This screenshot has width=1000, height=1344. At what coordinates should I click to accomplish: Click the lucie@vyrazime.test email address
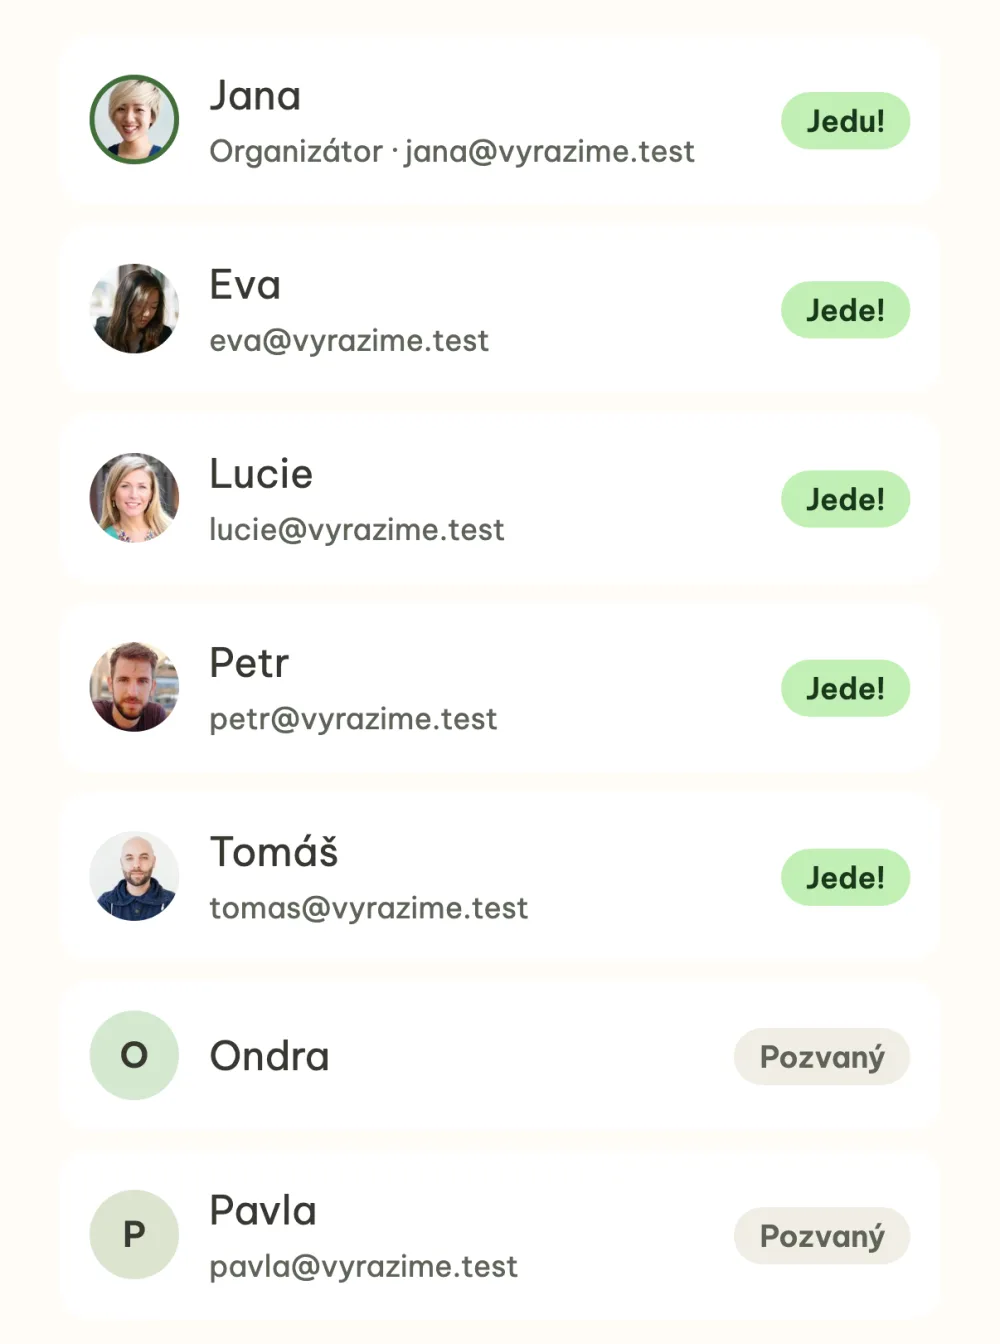pos(357,529)
